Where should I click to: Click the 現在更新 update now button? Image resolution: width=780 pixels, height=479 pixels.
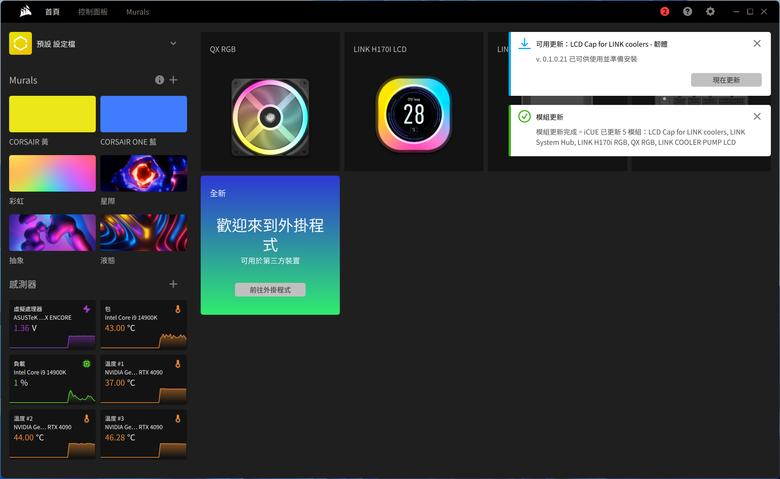726,80
